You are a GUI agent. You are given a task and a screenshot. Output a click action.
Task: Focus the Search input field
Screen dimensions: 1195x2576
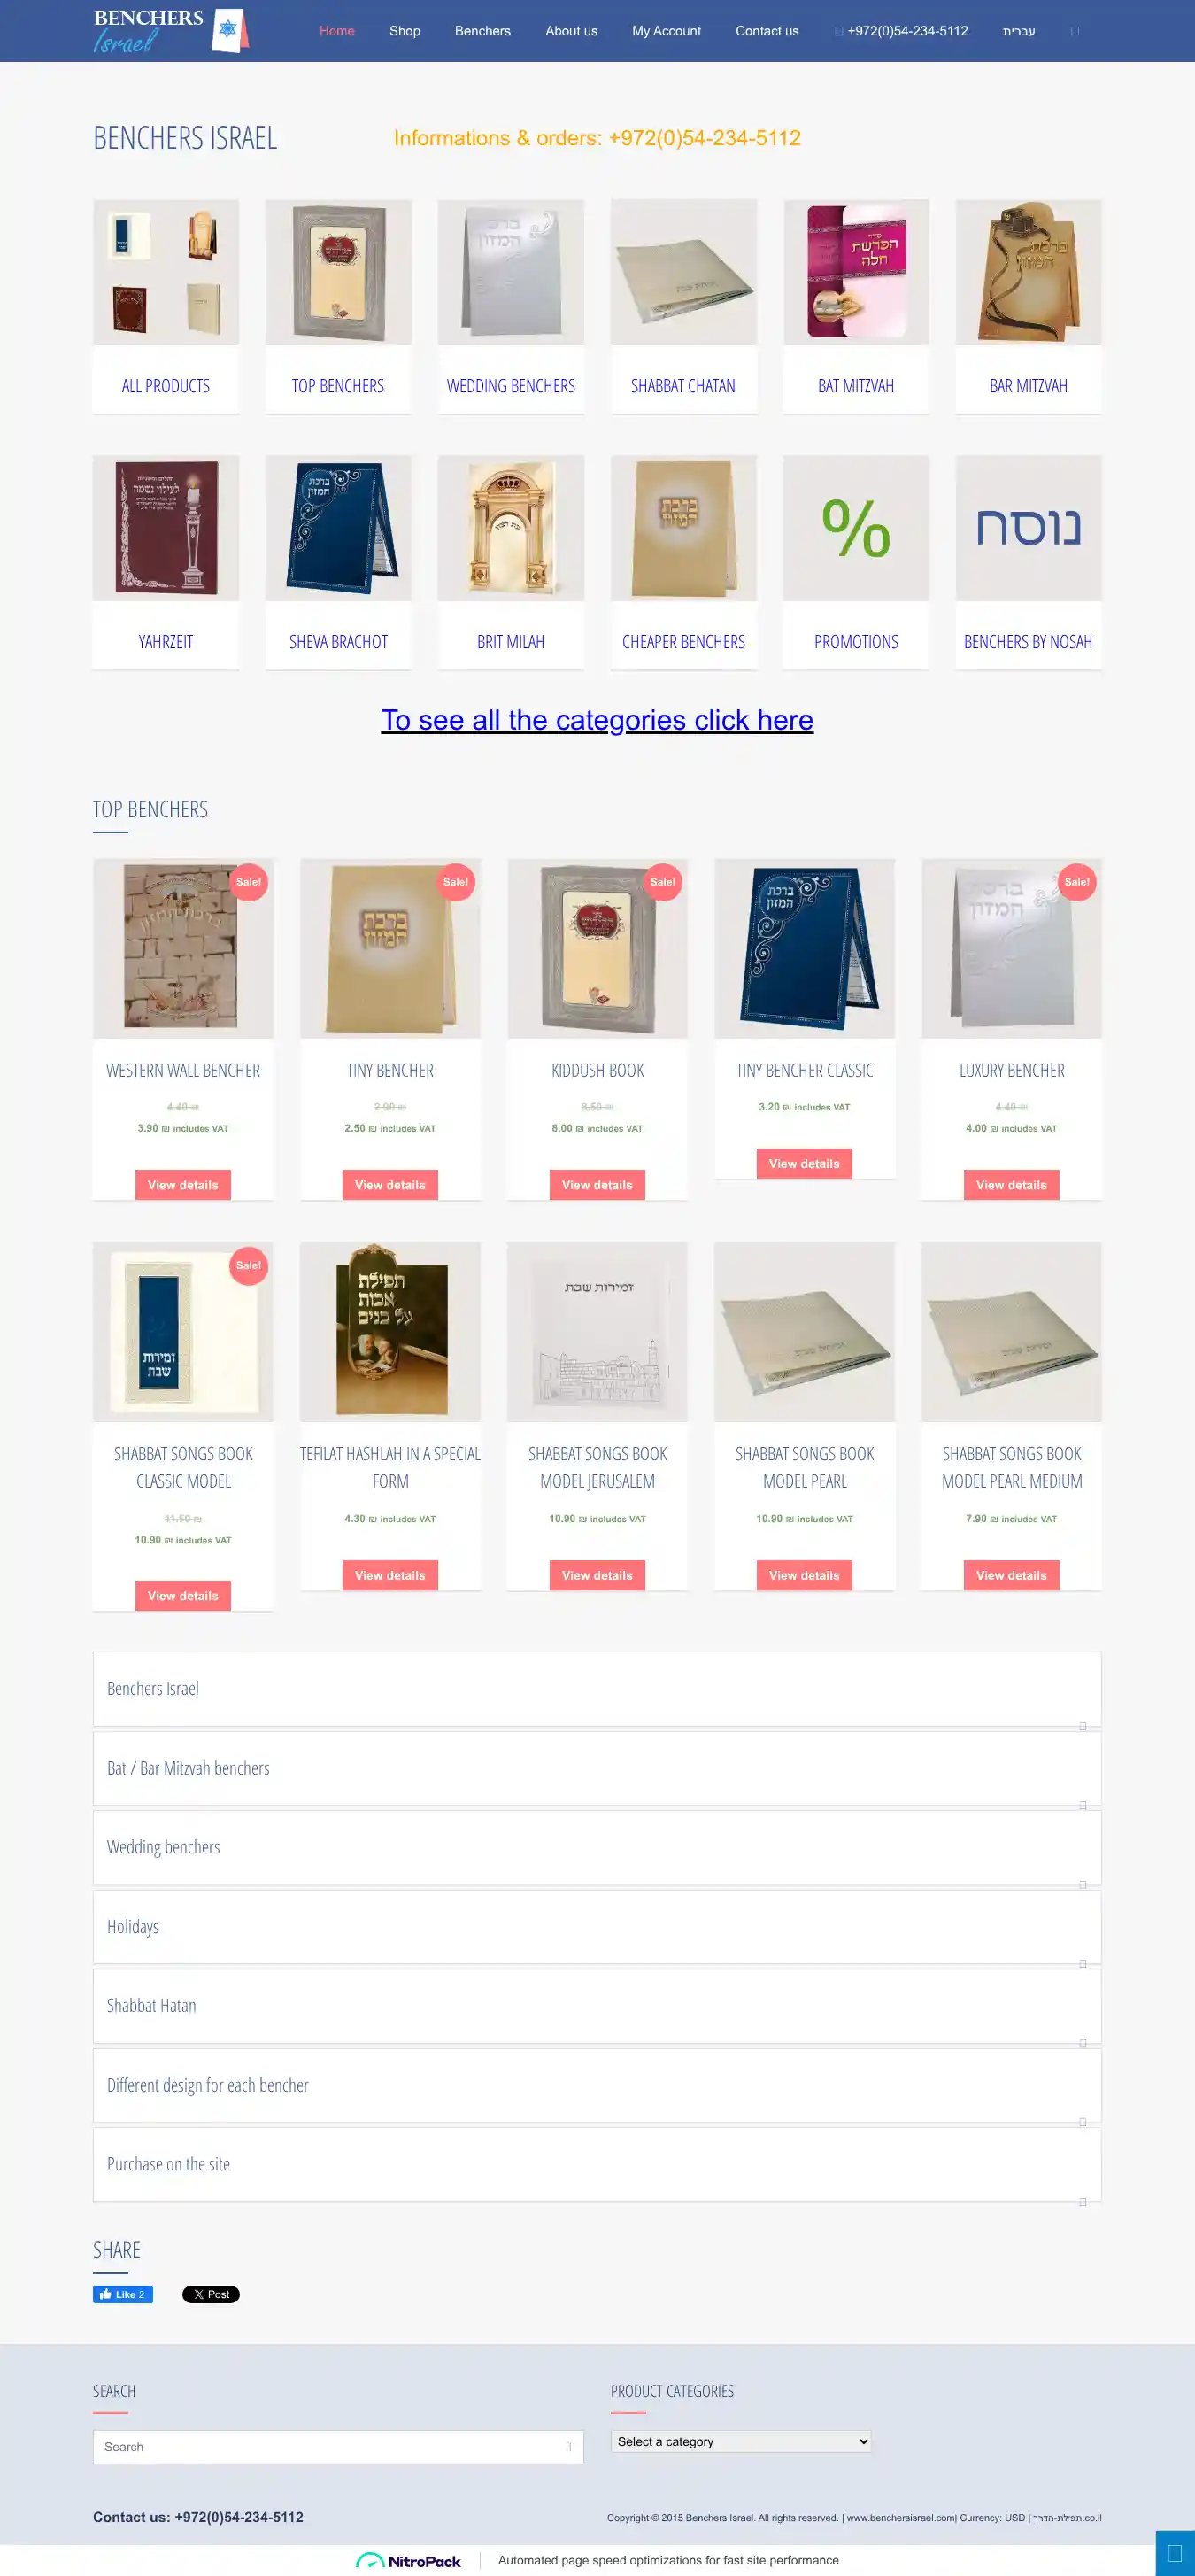tap(338, 2446)
